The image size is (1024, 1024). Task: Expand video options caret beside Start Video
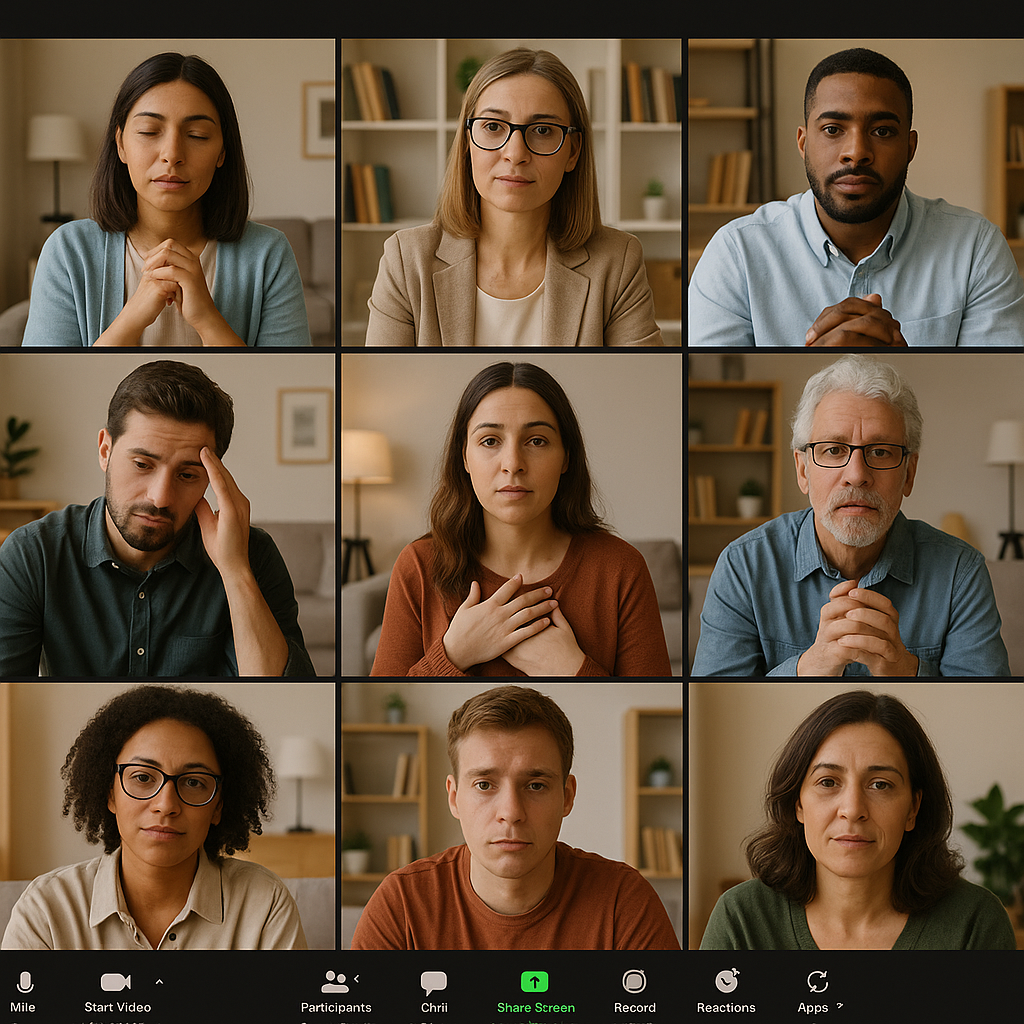point(159,981)
